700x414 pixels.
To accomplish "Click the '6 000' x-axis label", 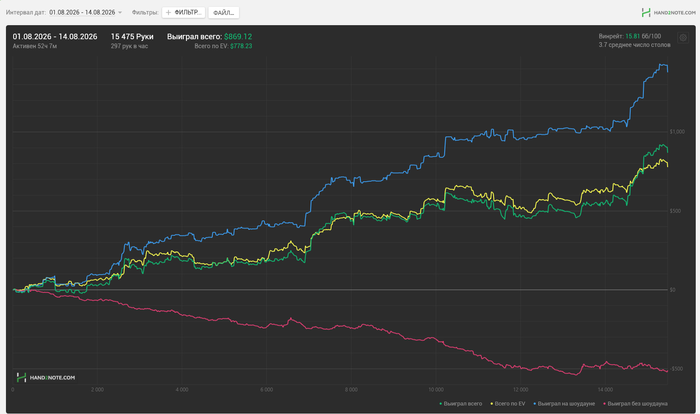I will point(267,390).
